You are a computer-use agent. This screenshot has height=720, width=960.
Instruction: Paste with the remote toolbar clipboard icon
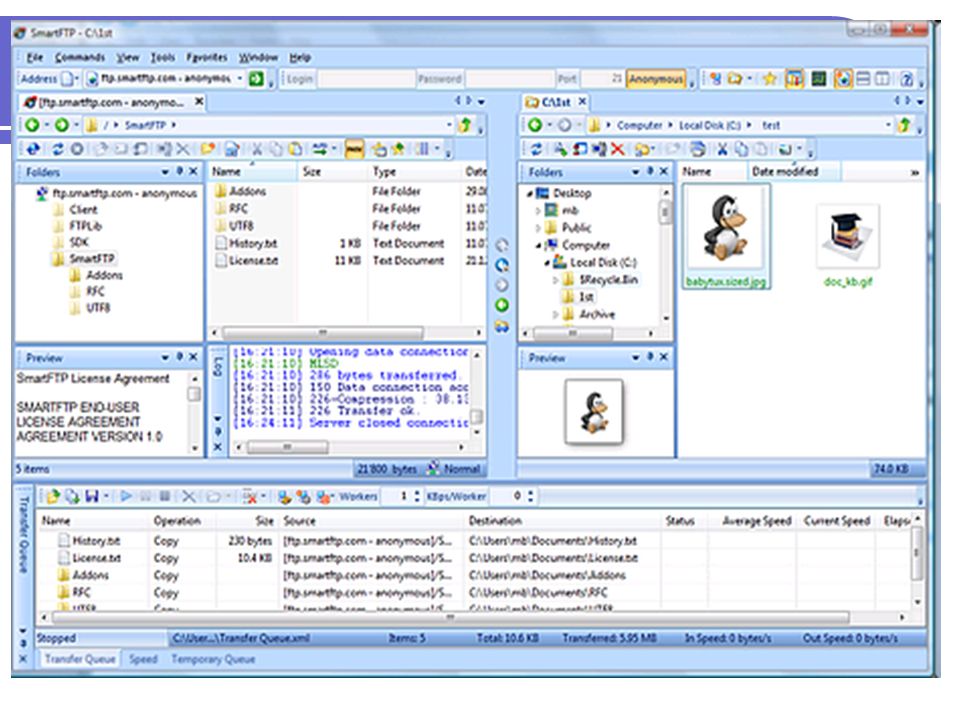point(295,149)
